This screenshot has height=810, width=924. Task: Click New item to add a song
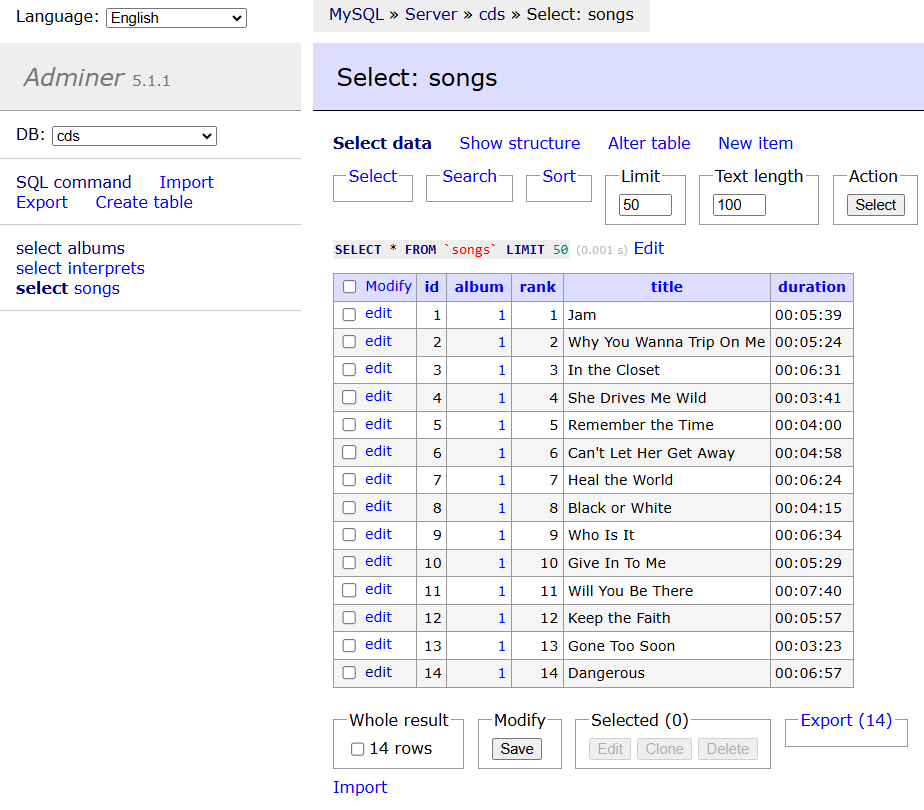point(755,143)
